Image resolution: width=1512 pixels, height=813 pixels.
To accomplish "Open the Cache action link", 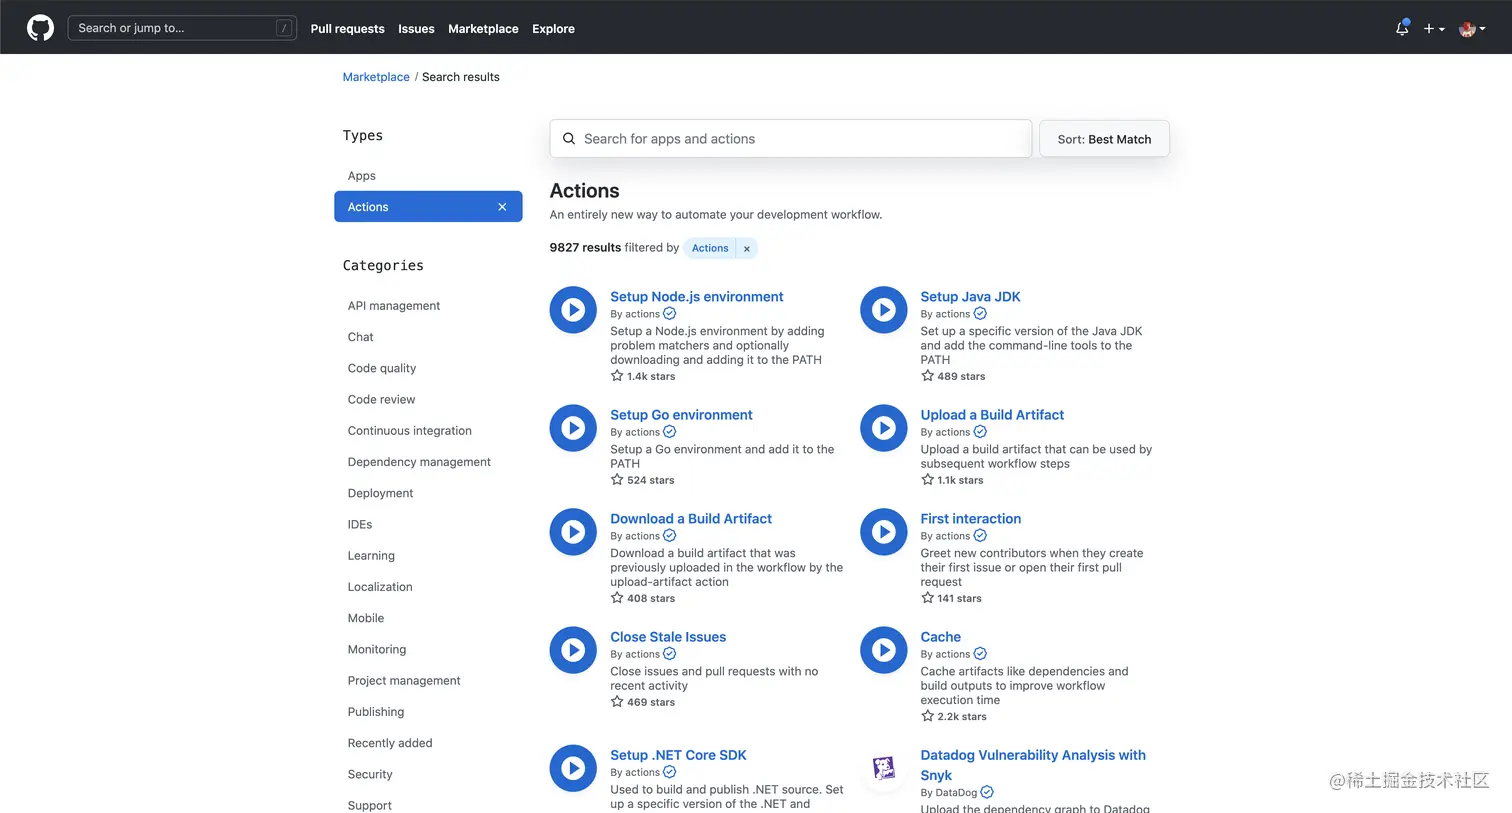I will 940,637.
